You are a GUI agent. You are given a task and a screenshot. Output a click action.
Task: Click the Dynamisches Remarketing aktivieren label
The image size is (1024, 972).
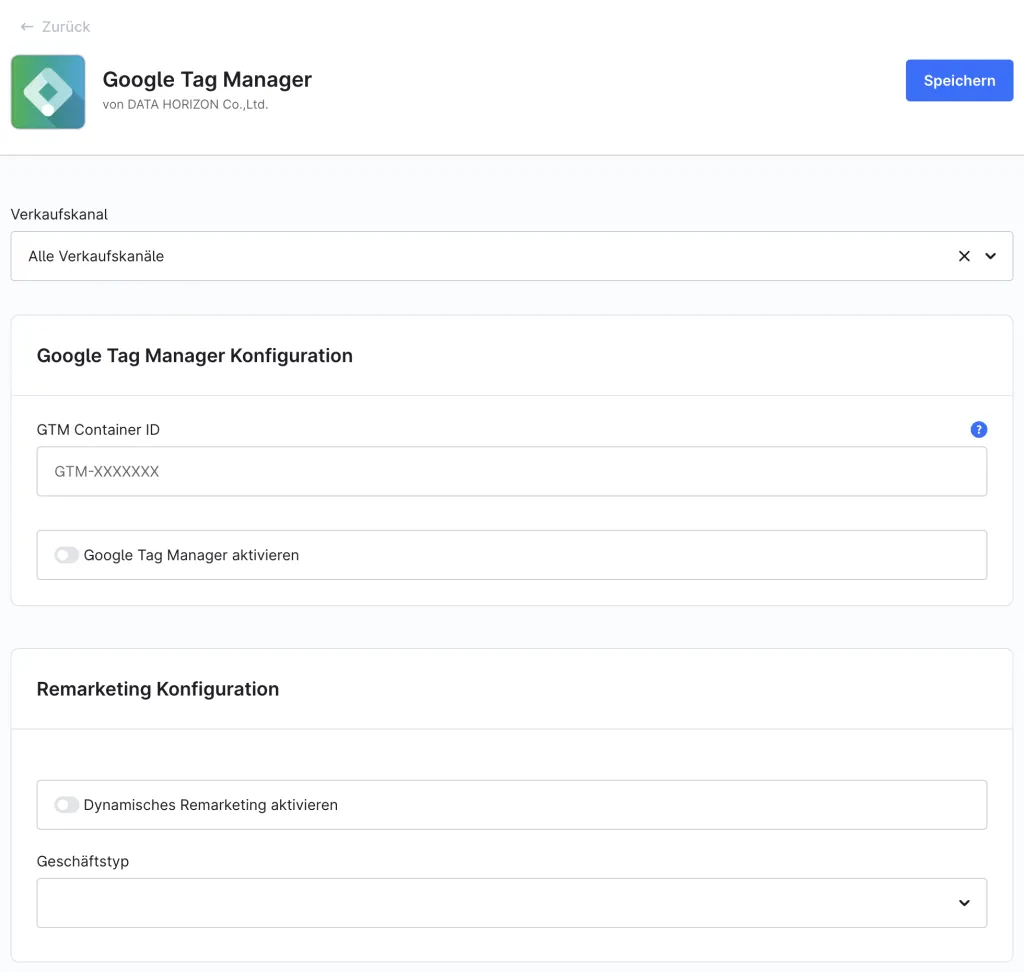(211, 805)
